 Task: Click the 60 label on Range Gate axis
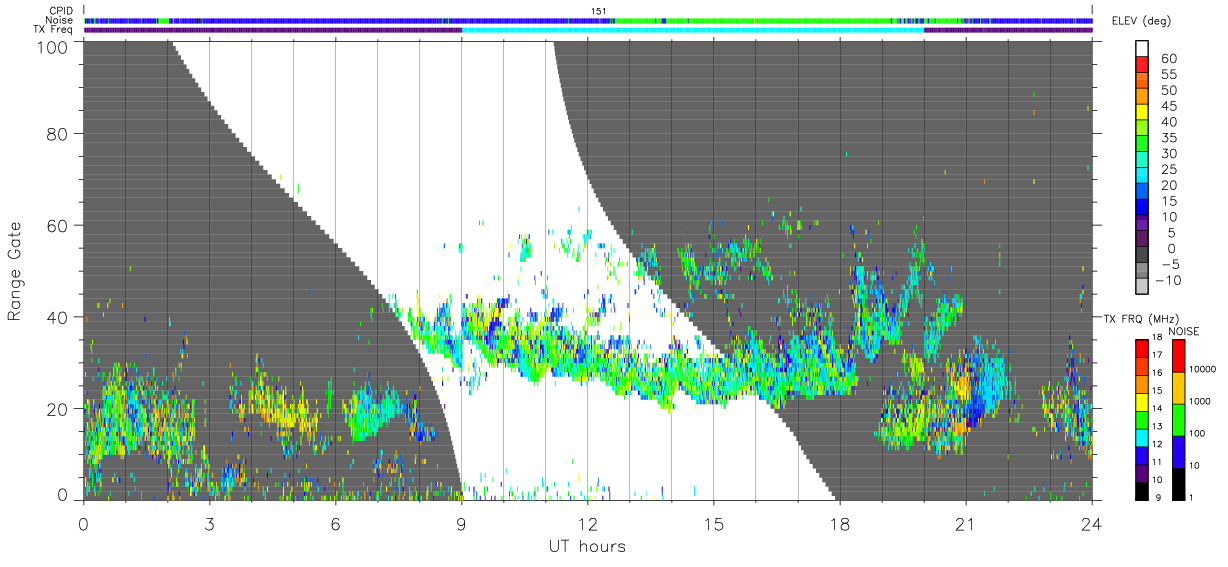pyautogui.click(x=57, y=225)
